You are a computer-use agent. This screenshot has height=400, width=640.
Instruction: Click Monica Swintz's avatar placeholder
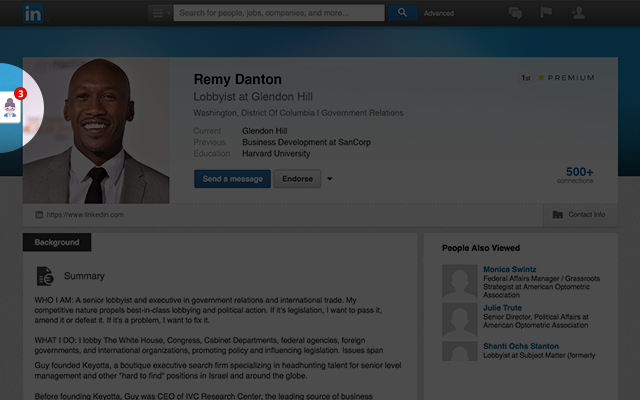460,282
